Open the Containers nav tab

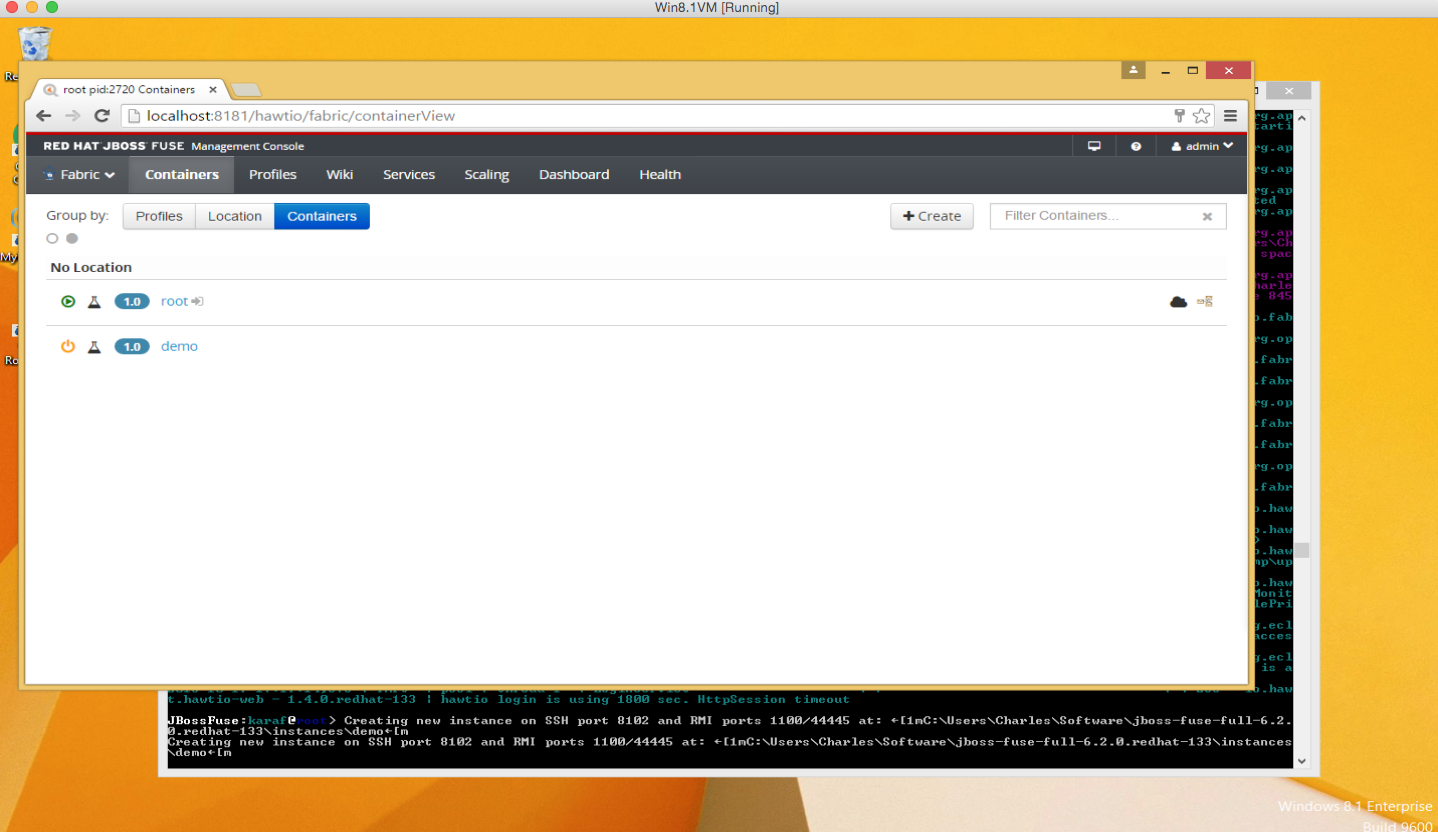tap(182, 174)
